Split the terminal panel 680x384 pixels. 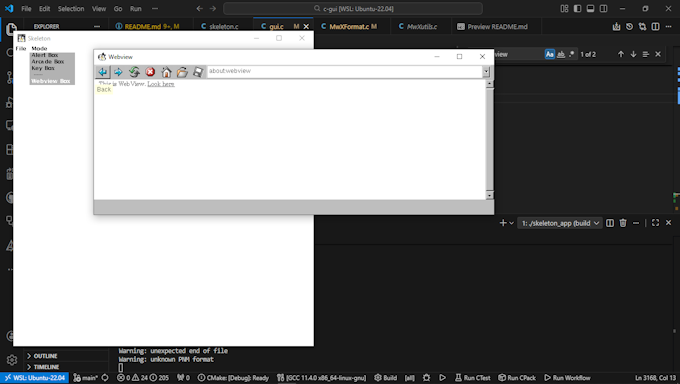610,223
